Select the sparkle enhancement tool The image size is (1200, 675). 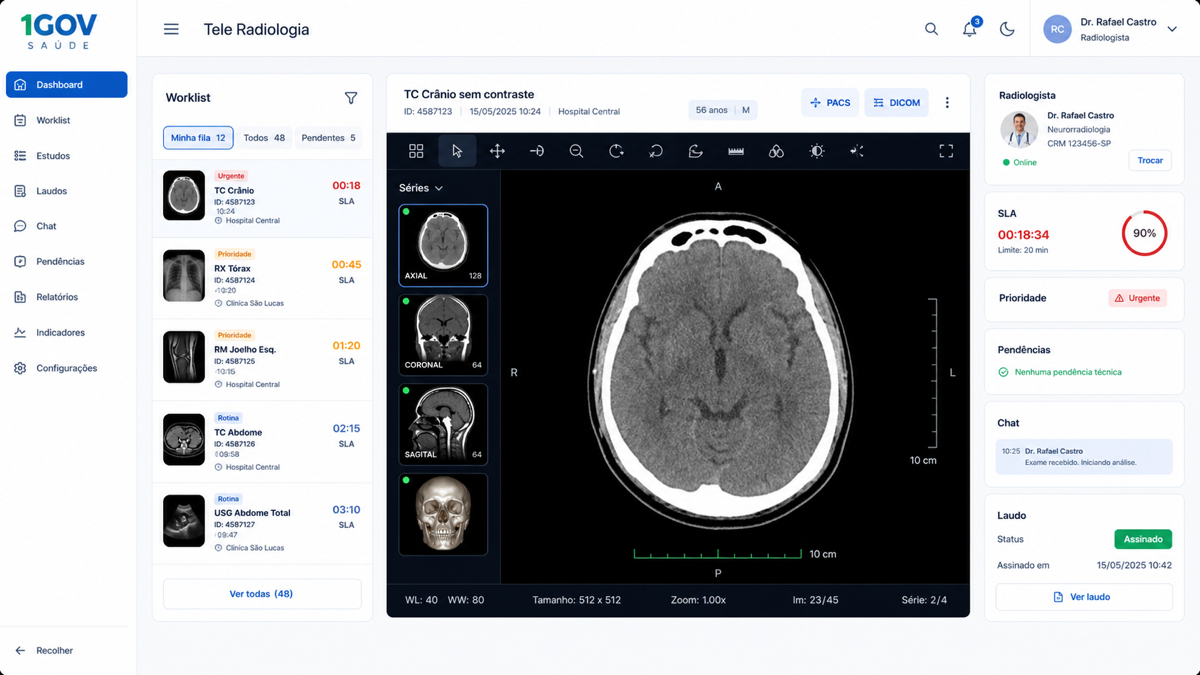tap(857, 151)
